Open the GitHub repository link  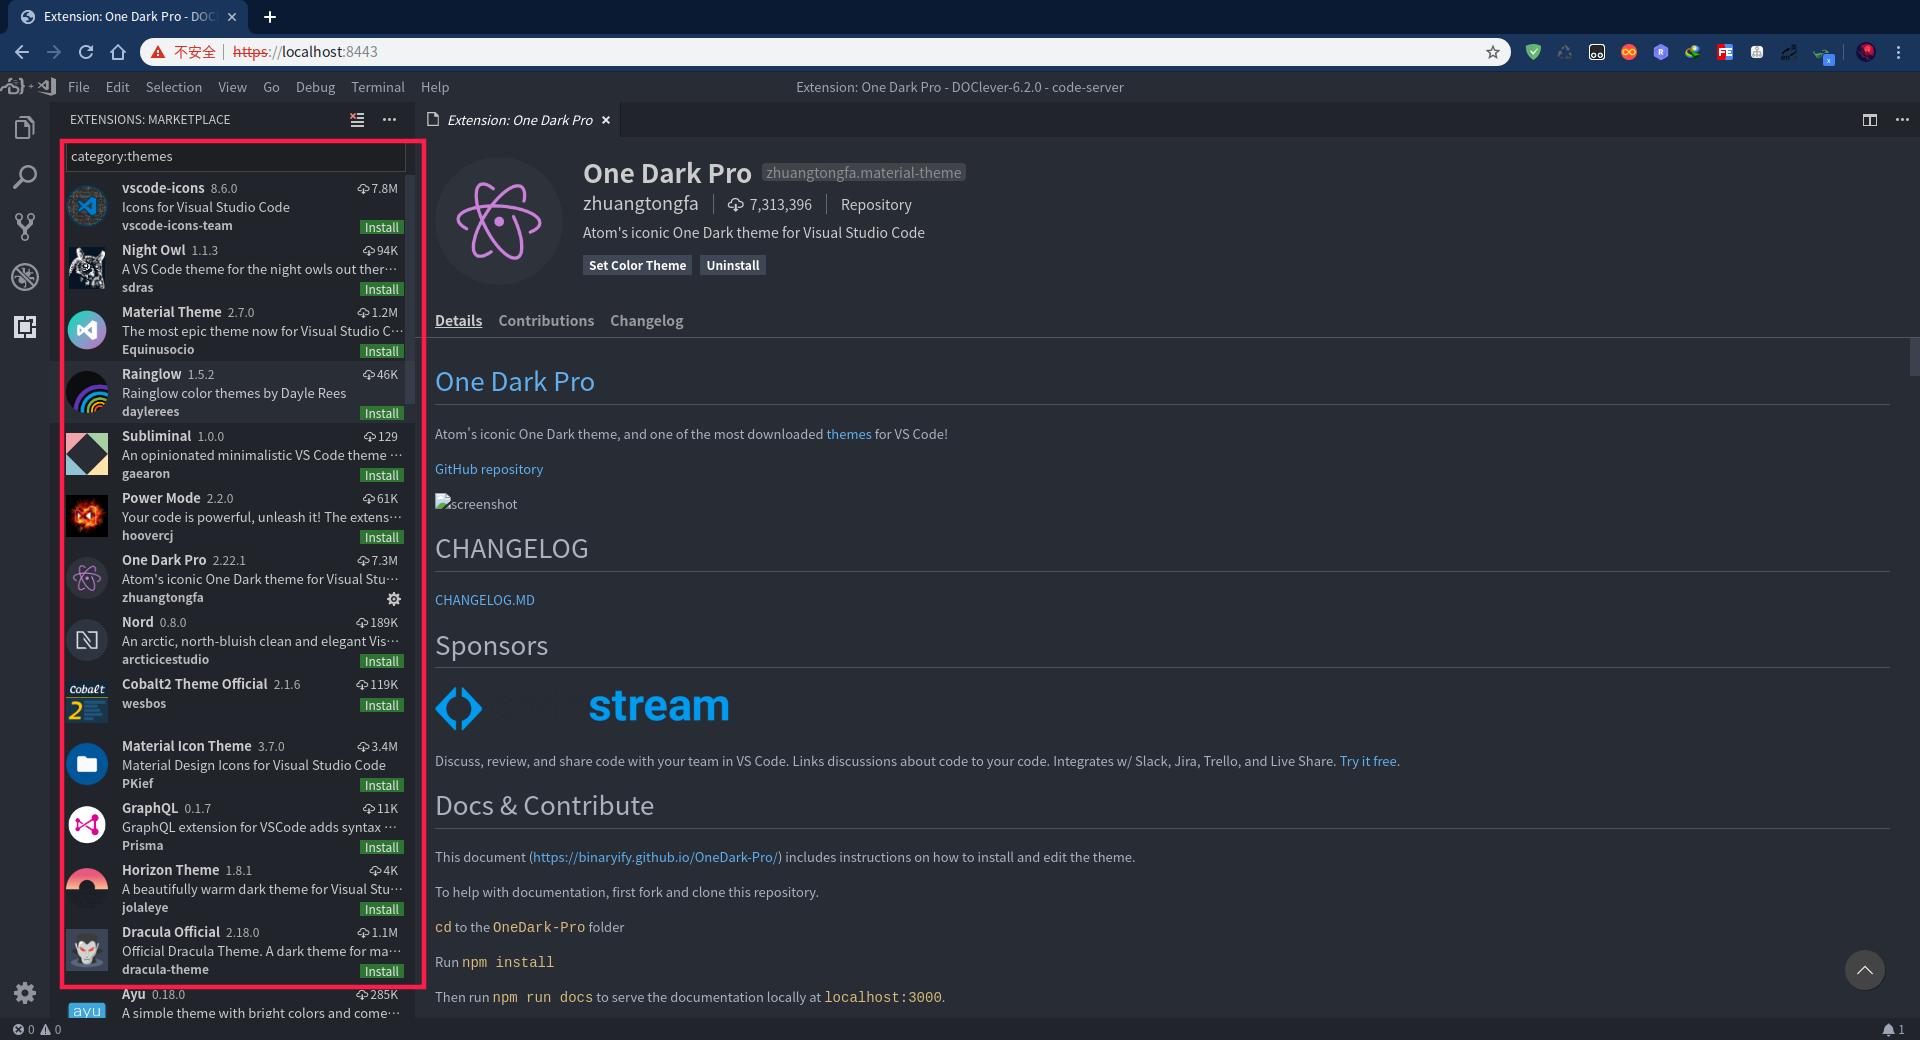pos(488,469)
